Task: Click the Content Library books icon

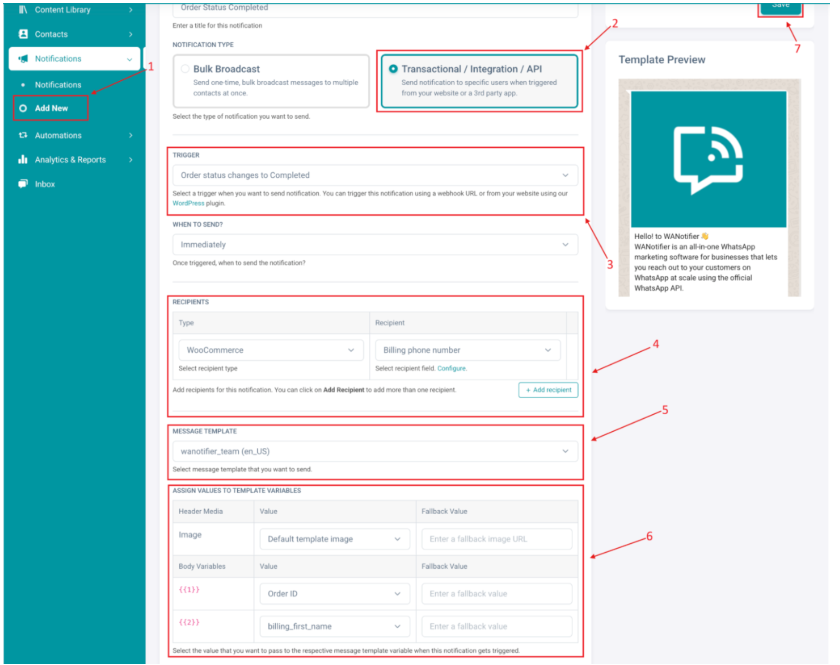Action: 23,10
